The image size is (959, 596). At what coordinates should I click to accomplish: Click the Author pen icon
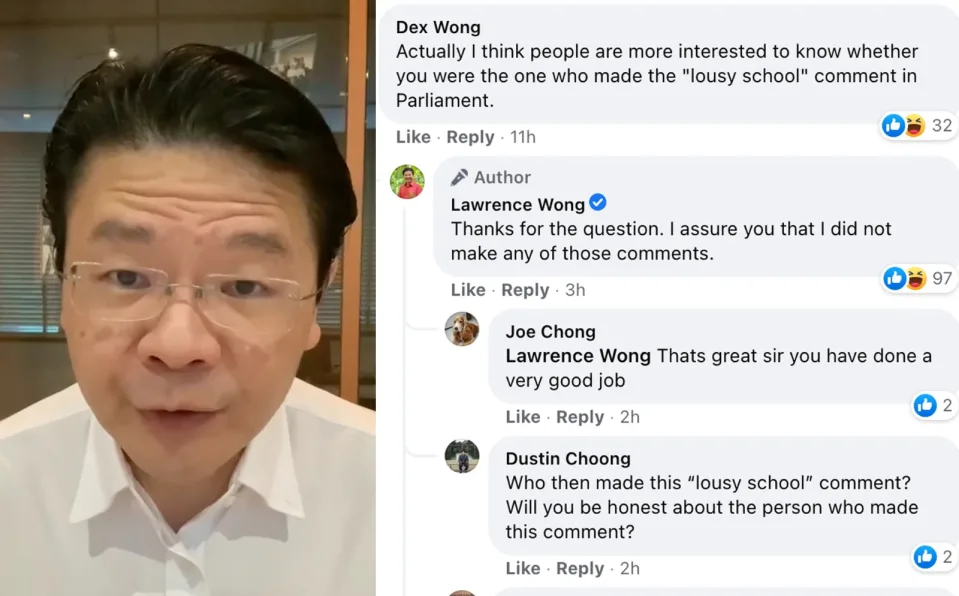pyautogui.click(x=459, y=177)
